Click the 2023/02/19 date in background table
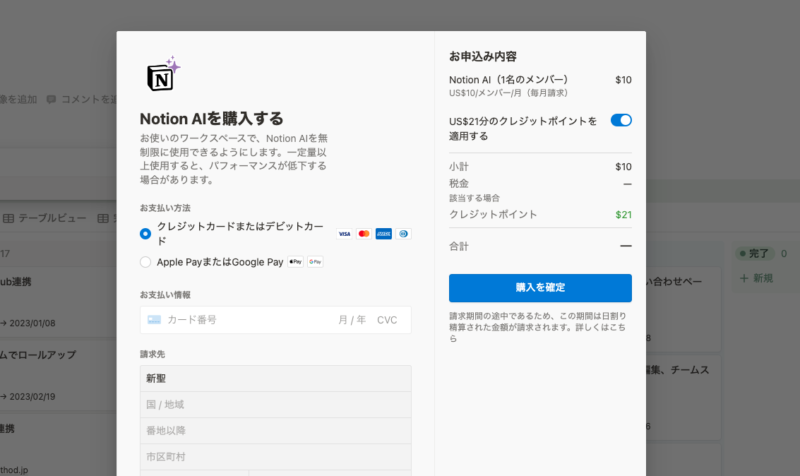Screen dimensions: 800x476 tap(32, 396)
